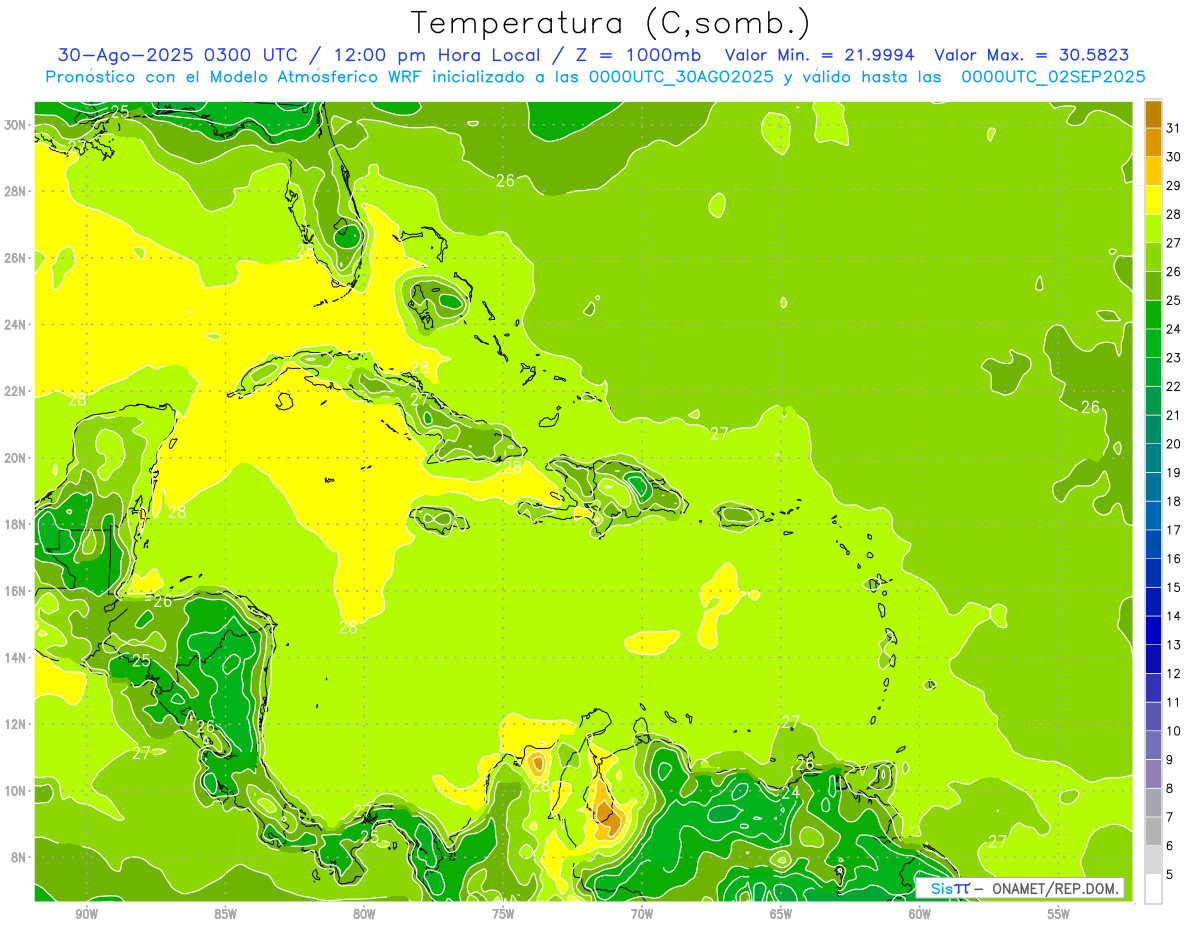Click the 90W longitude axis label
The image size is (1200, 927).
pos(86,914)
